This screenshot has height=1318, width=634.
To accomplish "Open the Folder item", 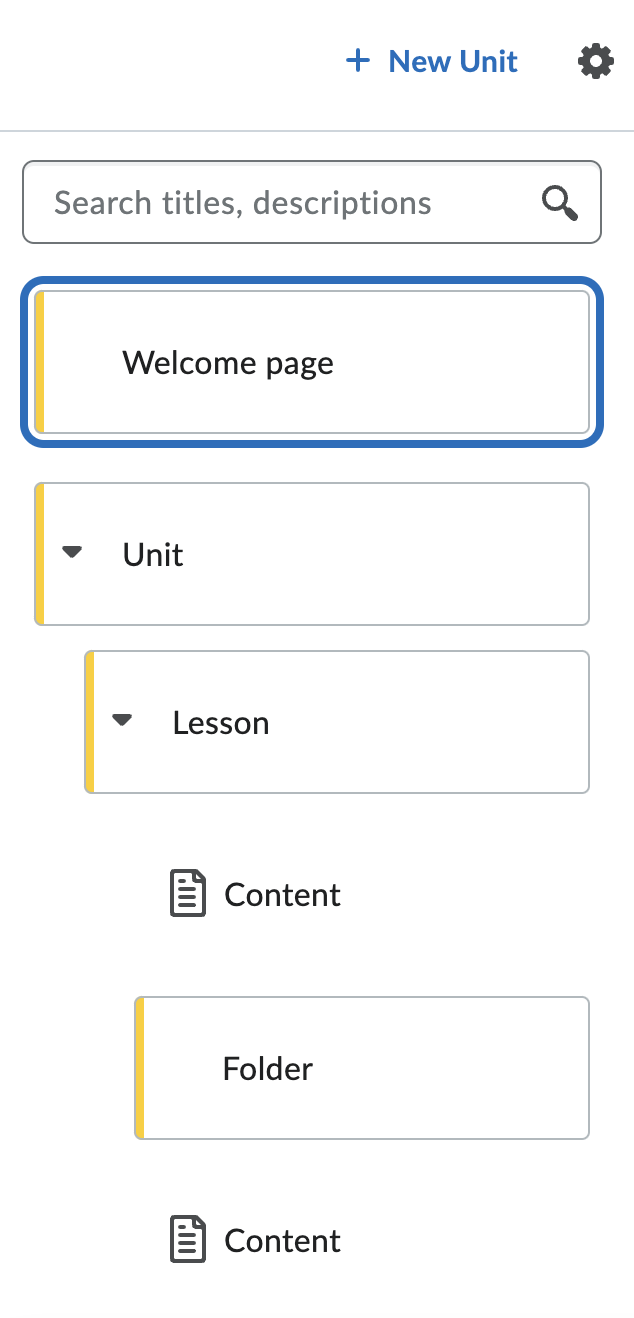I will [268, 1069].
